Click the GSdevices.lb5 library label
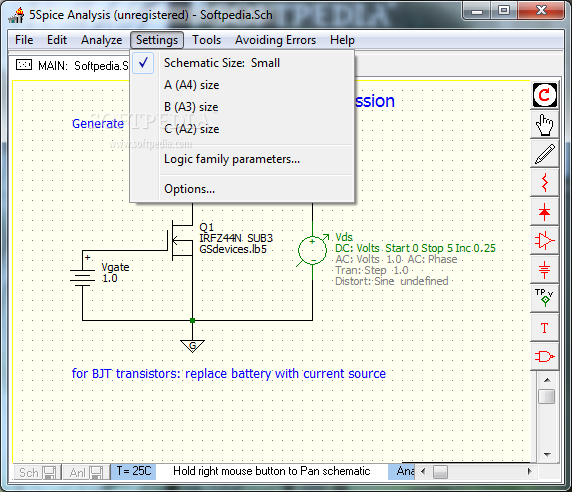This screenshot has width=572, height=492. 233,249
